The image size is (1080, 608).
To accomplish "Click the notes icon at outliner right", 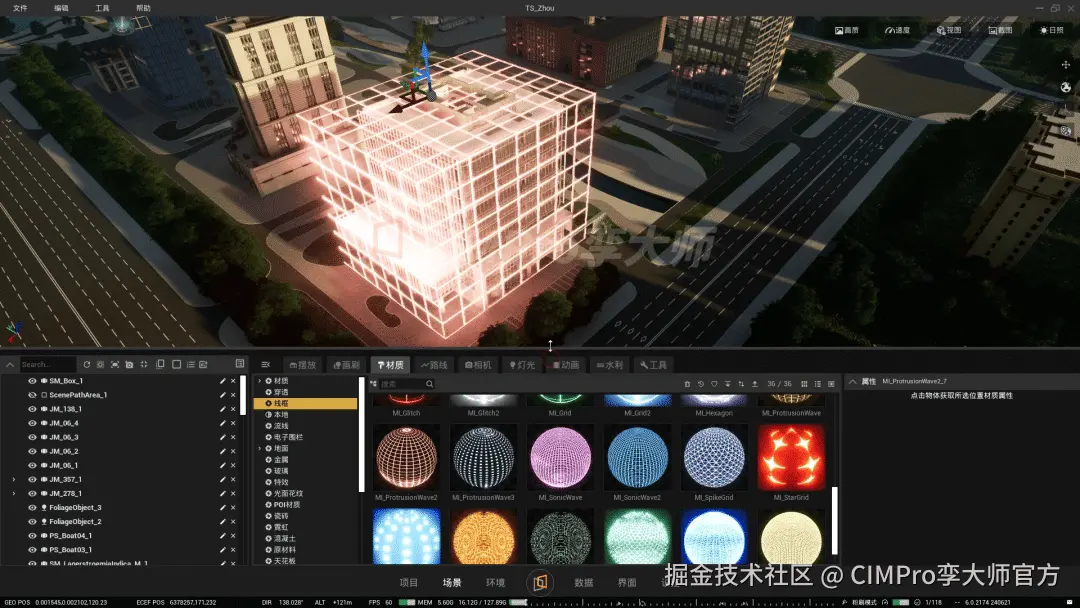I will coord(240,364).
